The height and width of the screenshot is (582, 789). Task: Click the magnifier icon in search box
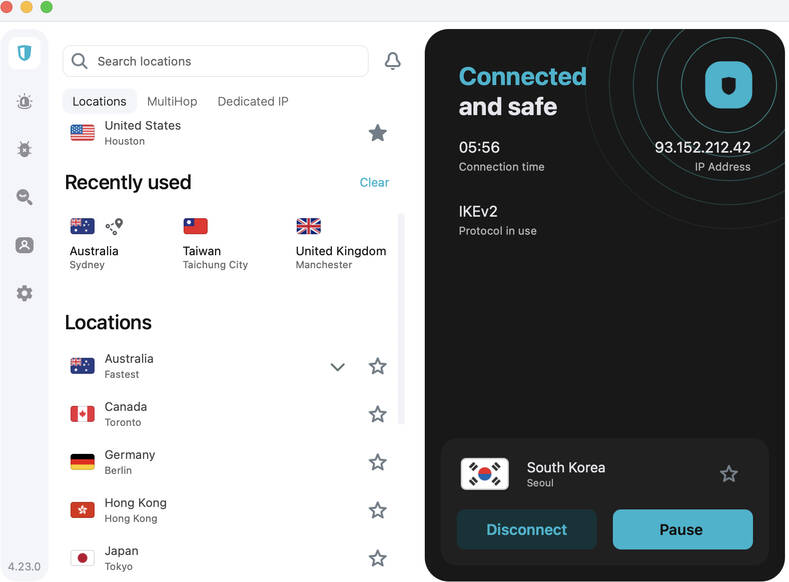80,61
